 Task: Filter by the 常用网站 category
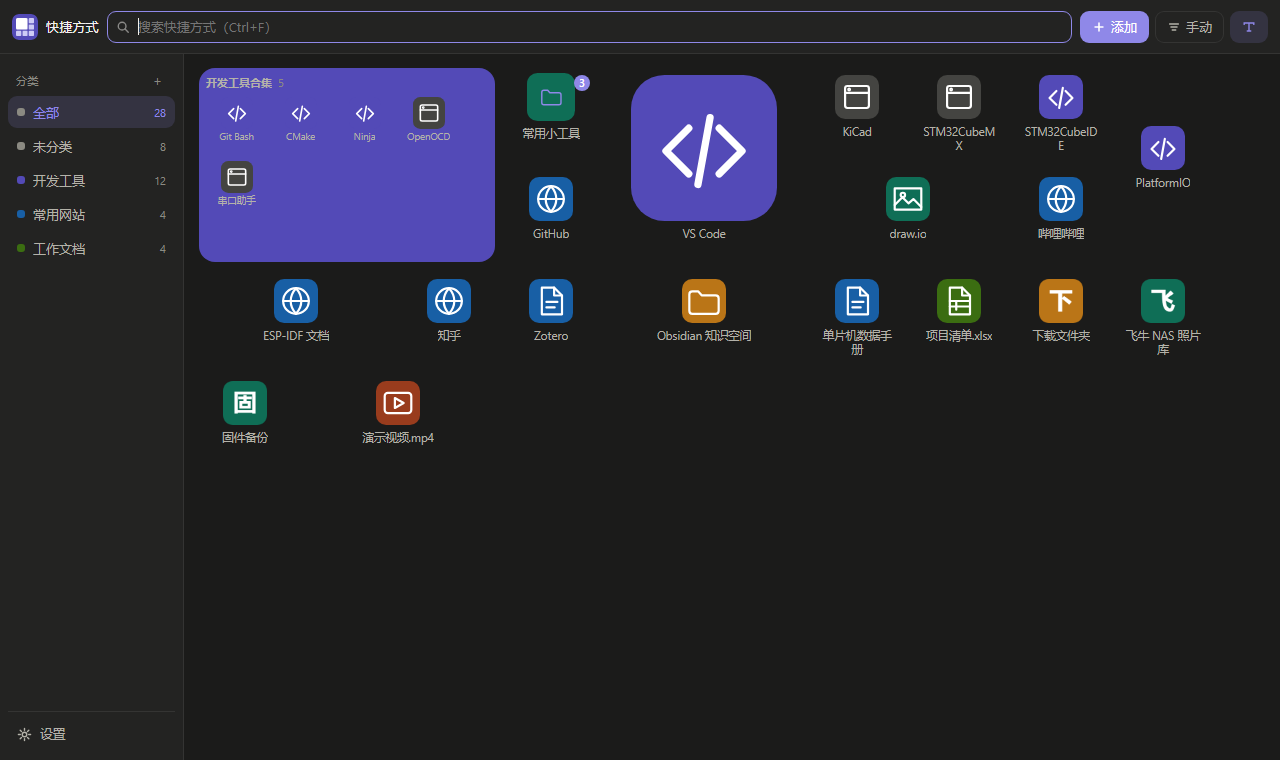[x=91, y=215]
